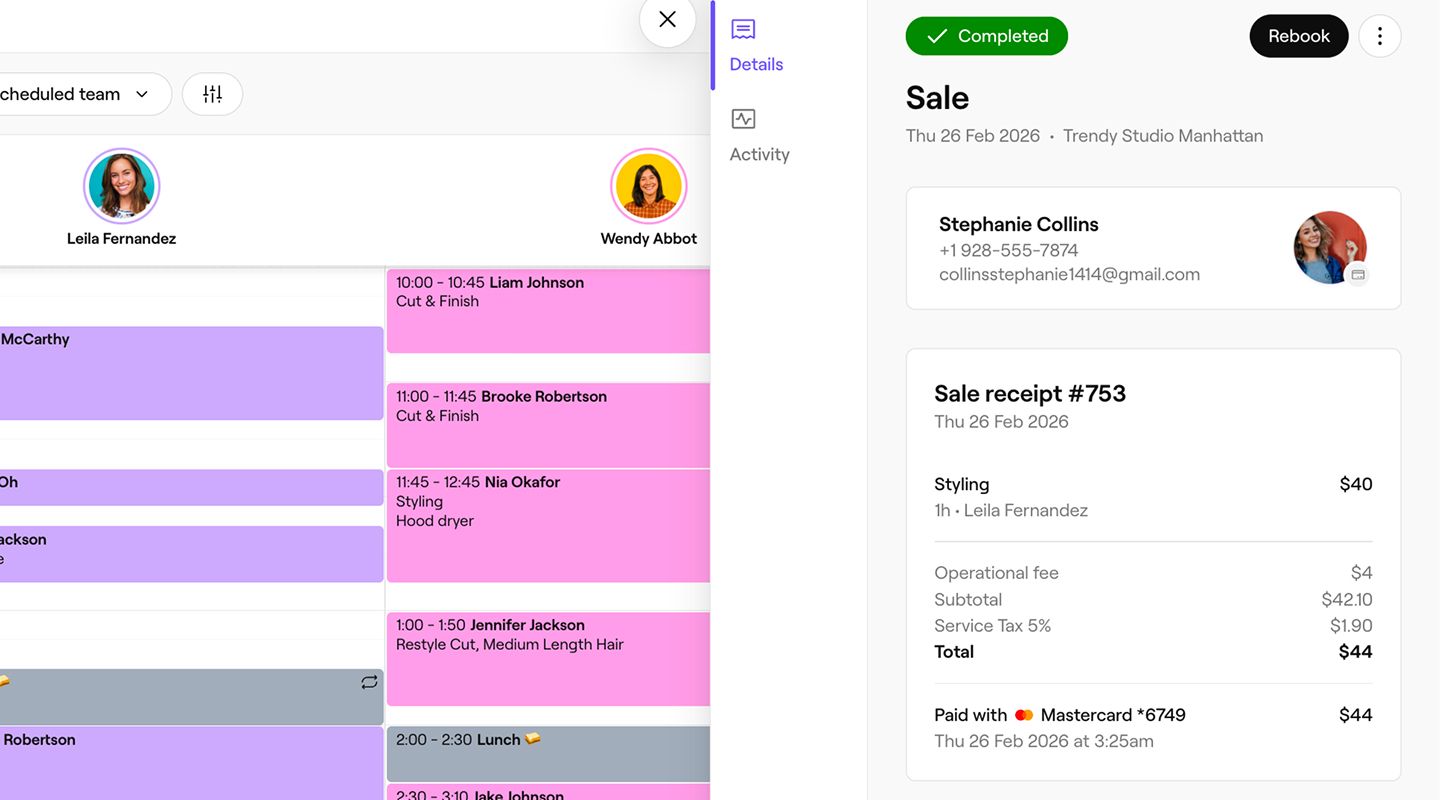
Task: Click the Mastercard logo in payment row
Action: coord(1023,715)
